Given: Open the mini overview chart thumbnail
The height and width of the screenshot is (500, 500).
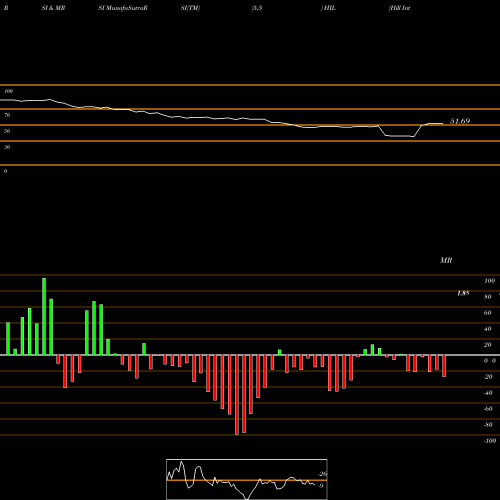Looking at the screenshot, I should [247, 479].
